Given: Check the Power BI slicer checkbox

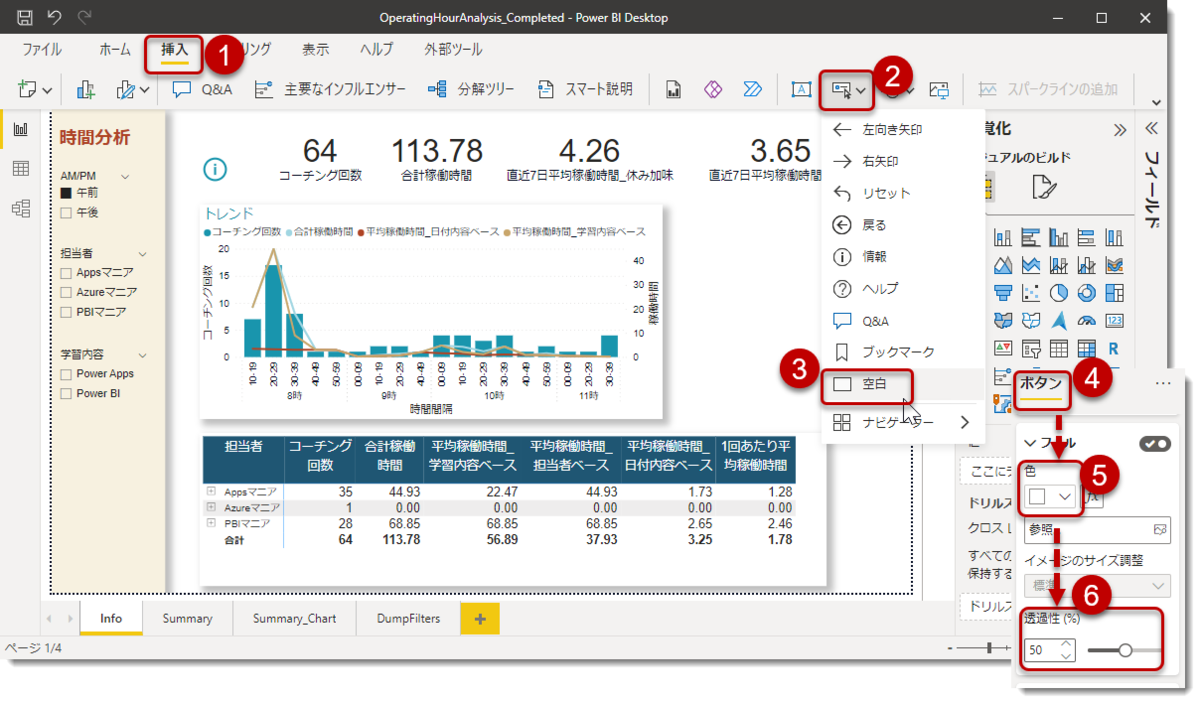Looking at the screenshot, I should click(x=66, y=394).
